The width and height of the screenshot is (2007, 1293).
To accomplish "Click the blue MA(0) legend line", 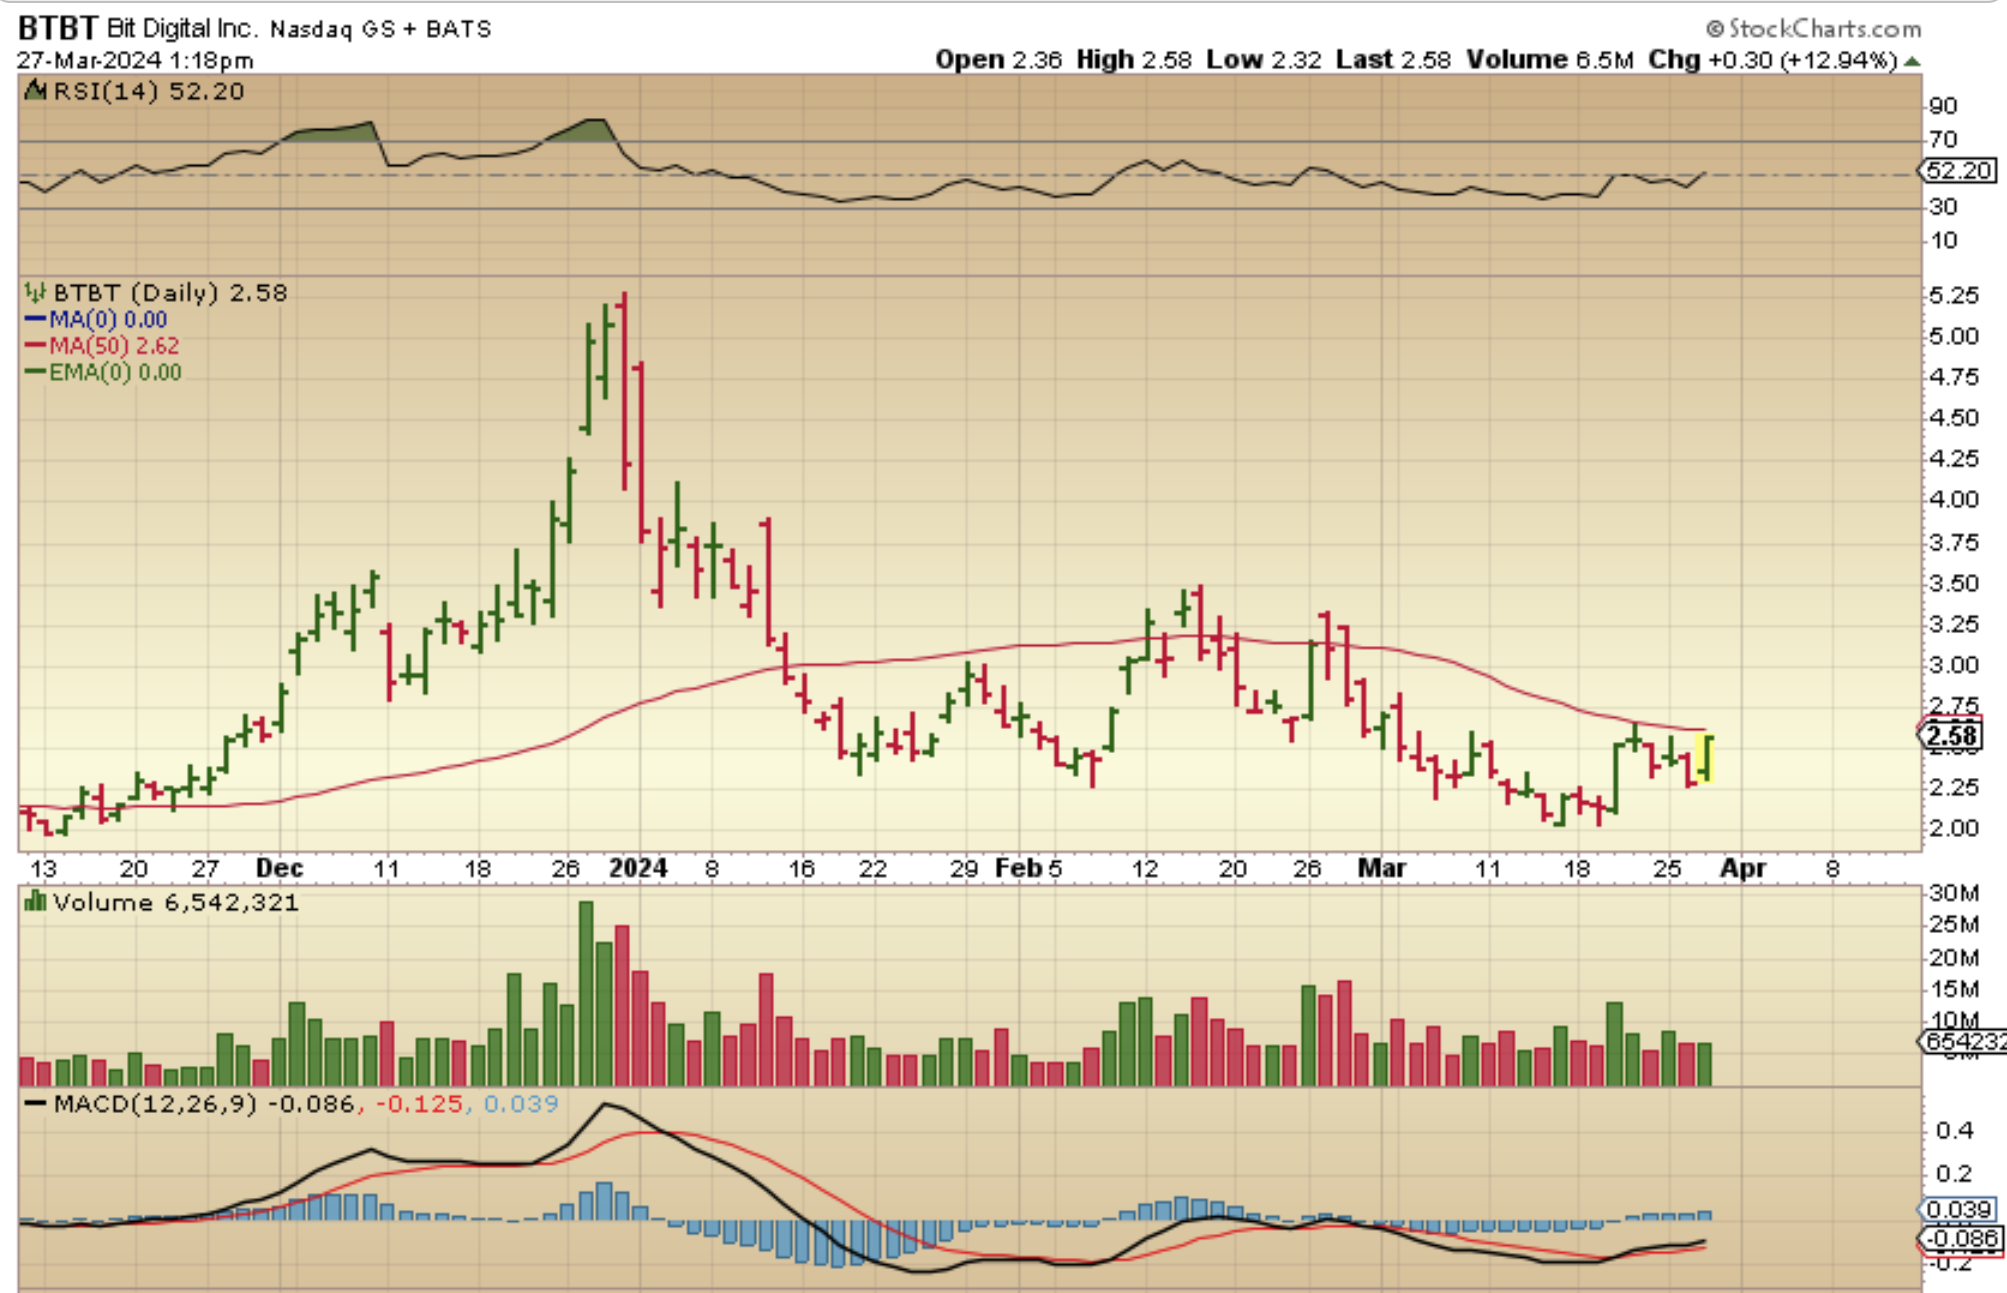I will (x=36, y=320).
